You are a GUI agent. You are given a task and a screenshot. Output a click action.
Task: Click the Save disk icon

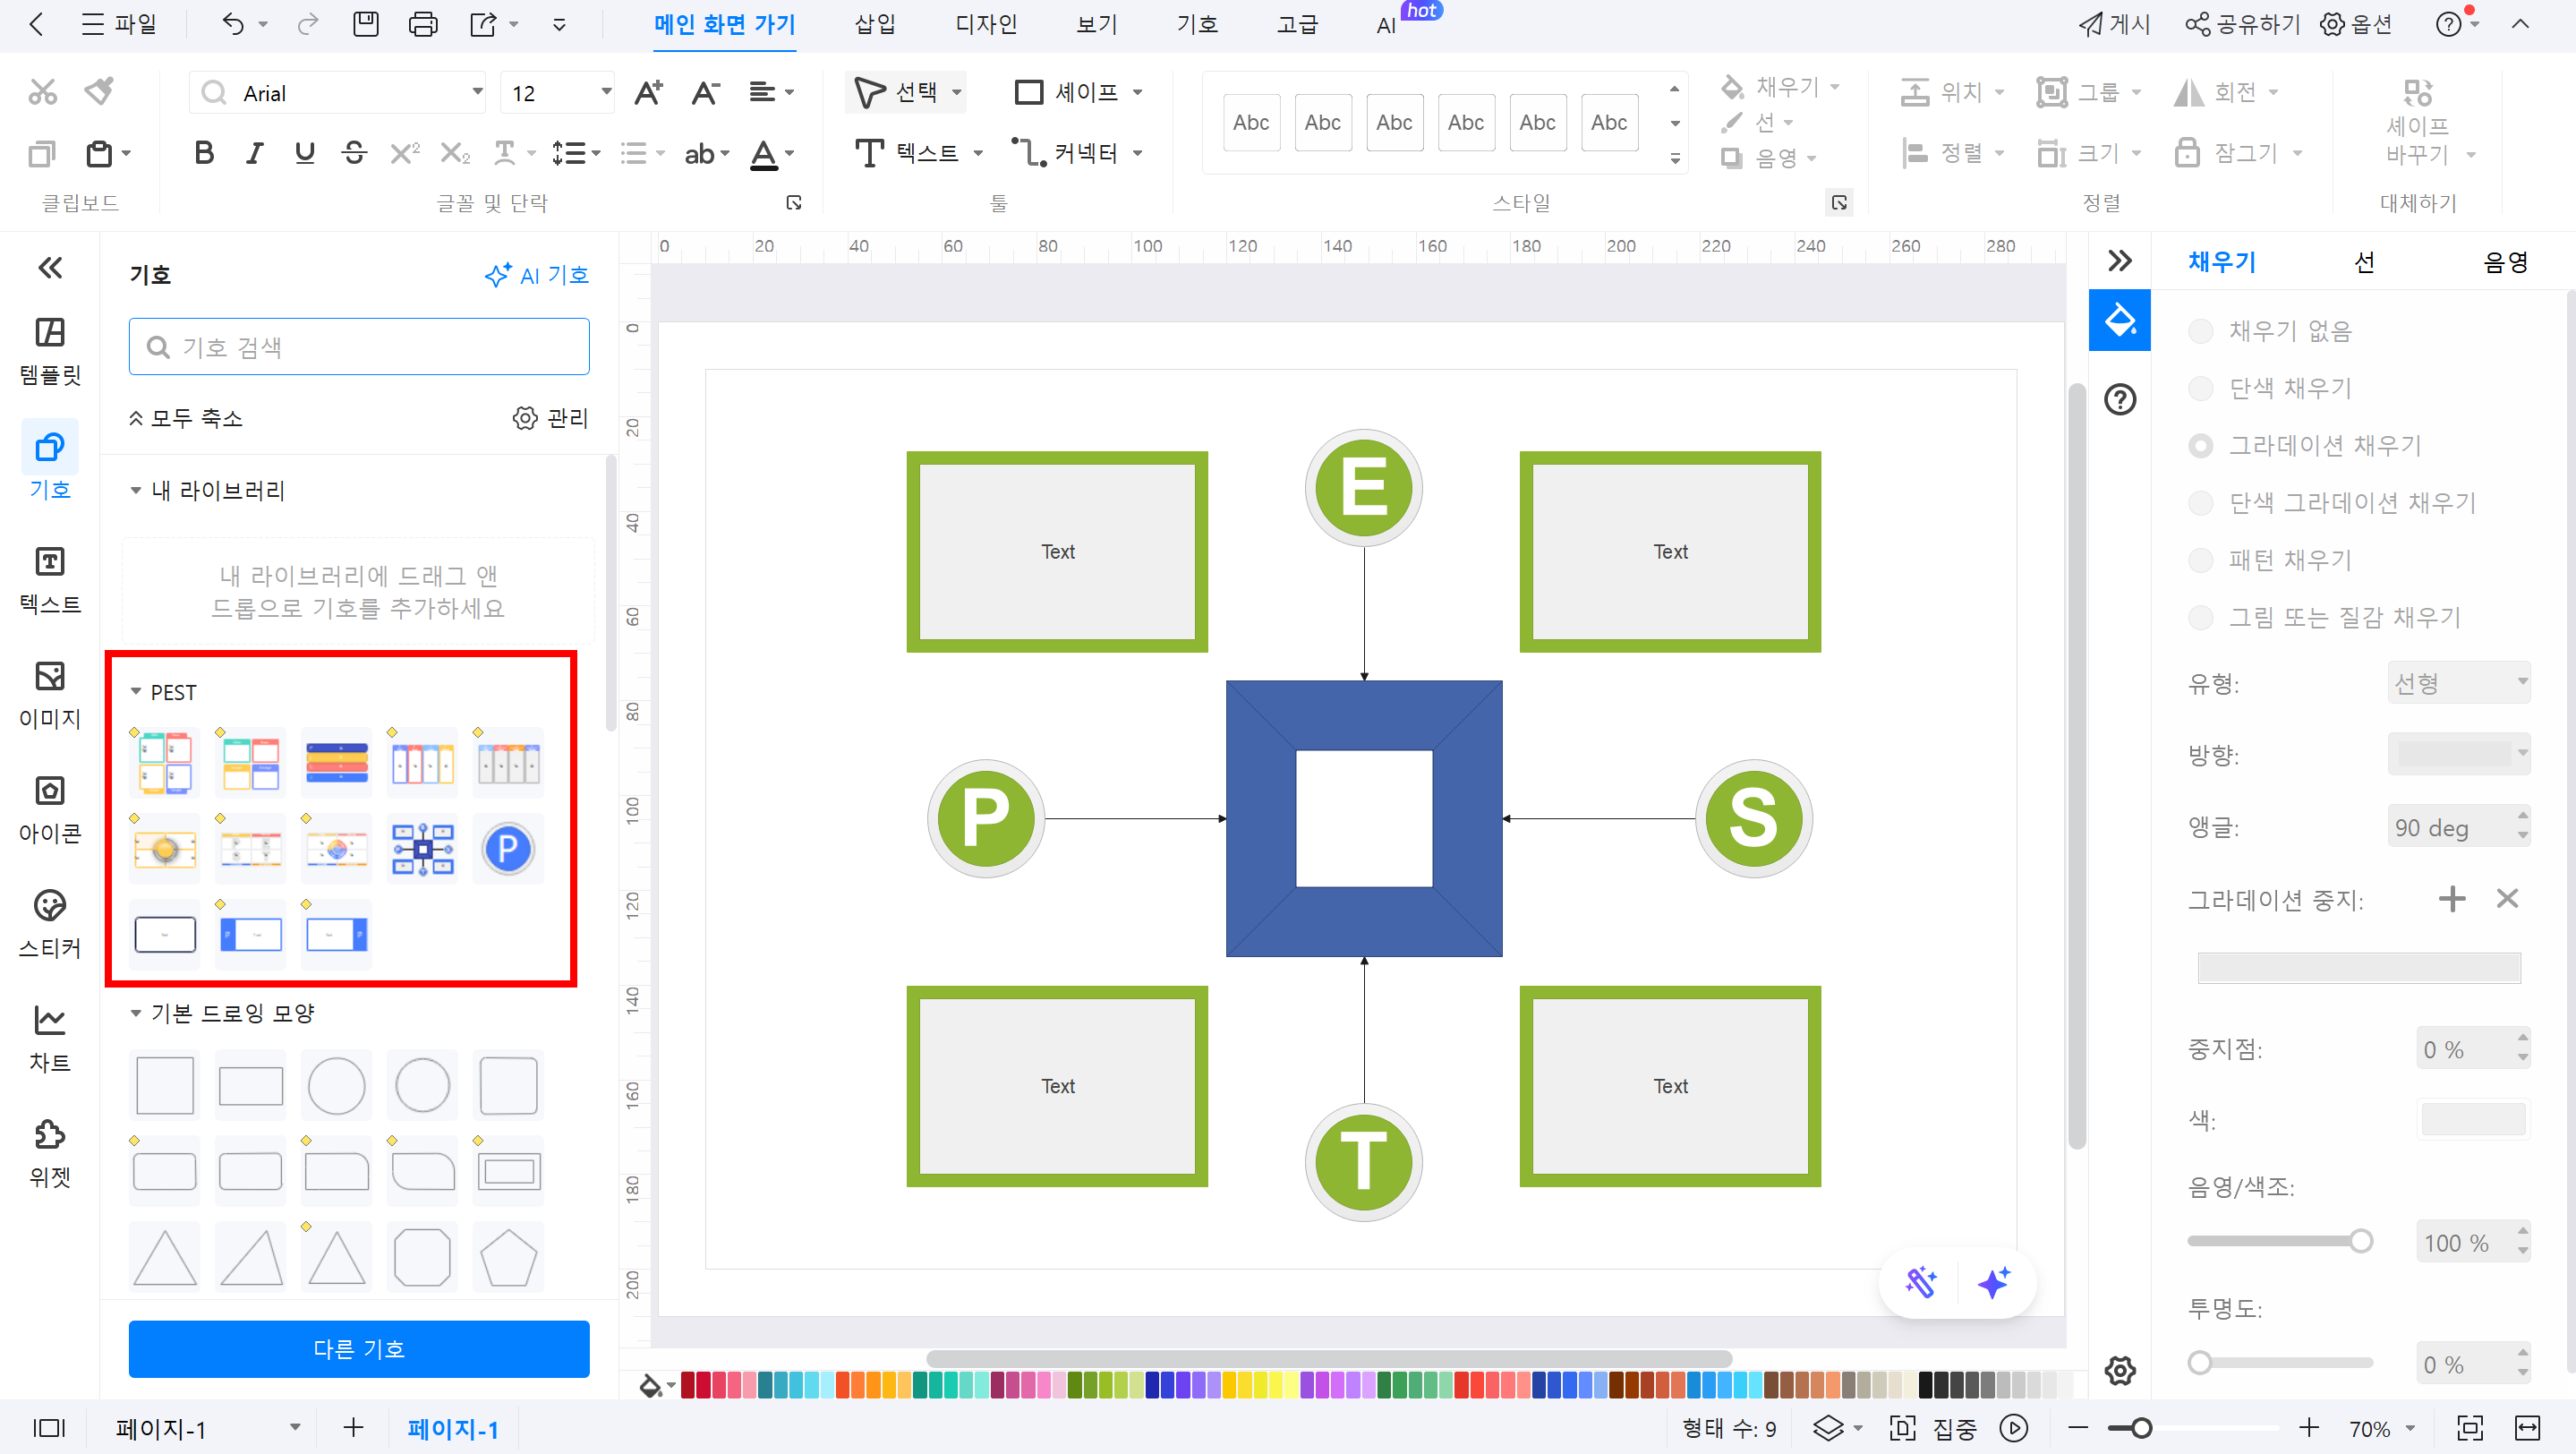pyautogui.click(x=366, y=24)
